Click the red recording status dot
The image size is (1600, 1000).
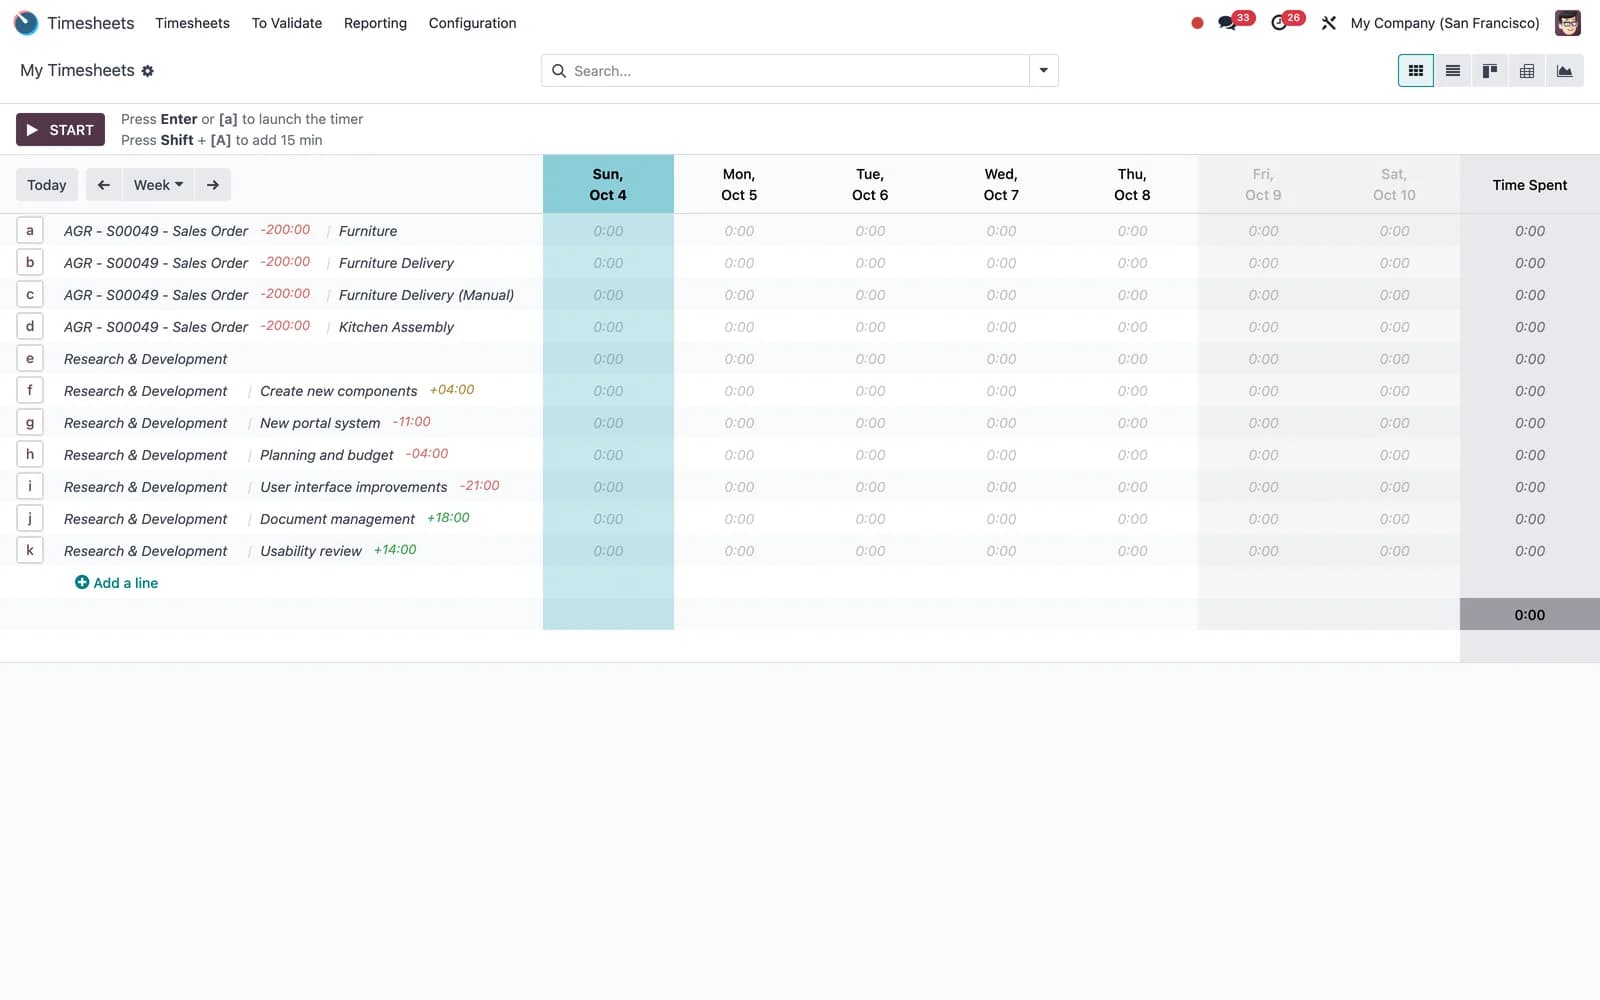click(1197, 23)
